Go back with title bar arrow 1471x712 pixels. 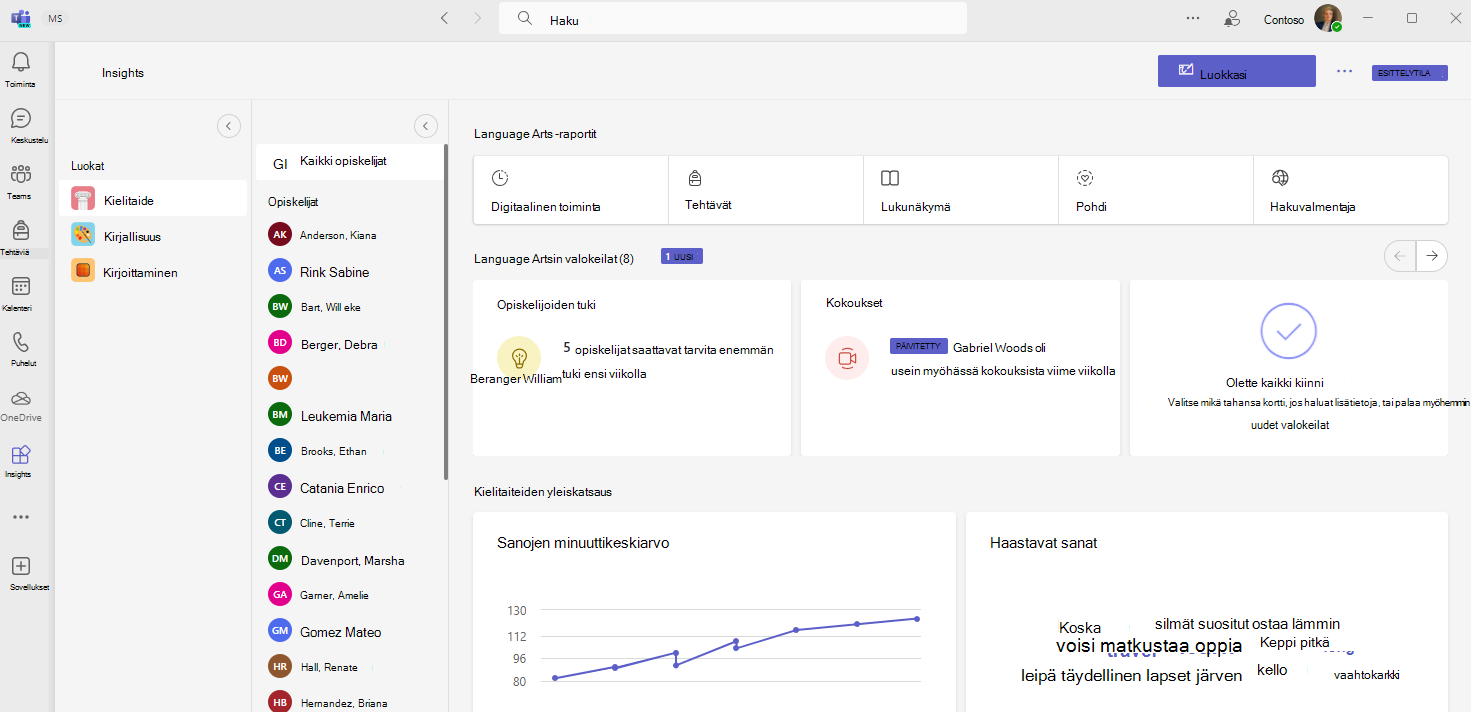(x=444, y=18)
